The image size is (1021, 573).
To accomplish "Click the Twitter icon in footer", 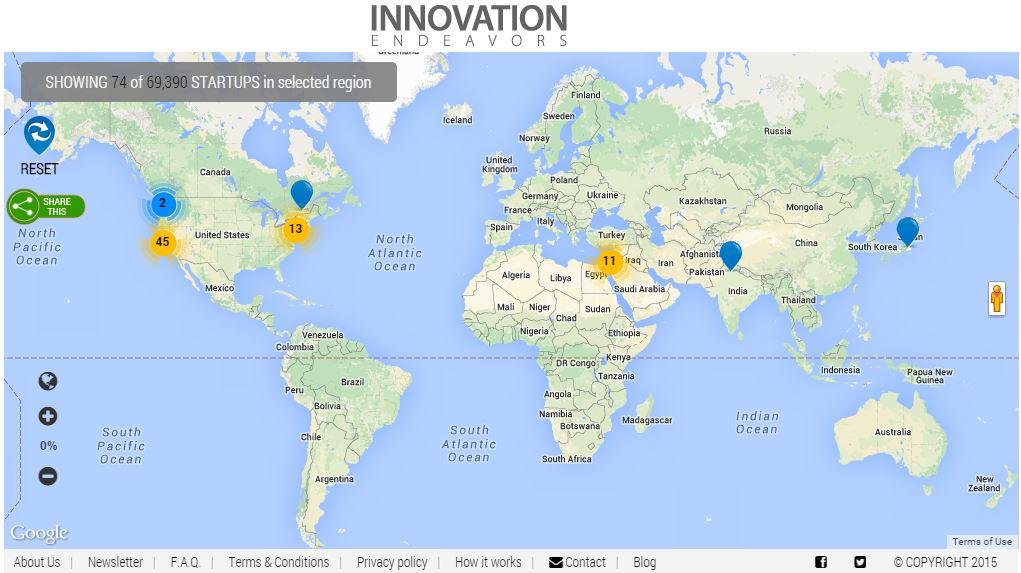I will click(x=860, y=562).
